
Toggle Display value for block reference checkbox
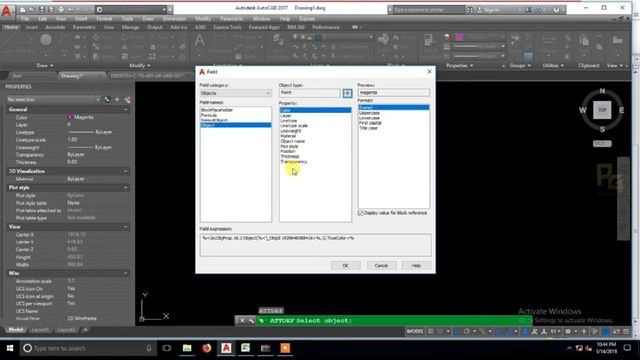(360, 213)
